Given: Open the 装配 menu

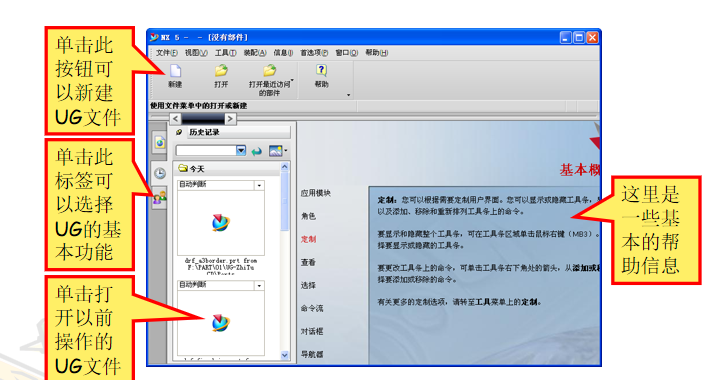Looking at the screenshot, I should tap(255, 53).
